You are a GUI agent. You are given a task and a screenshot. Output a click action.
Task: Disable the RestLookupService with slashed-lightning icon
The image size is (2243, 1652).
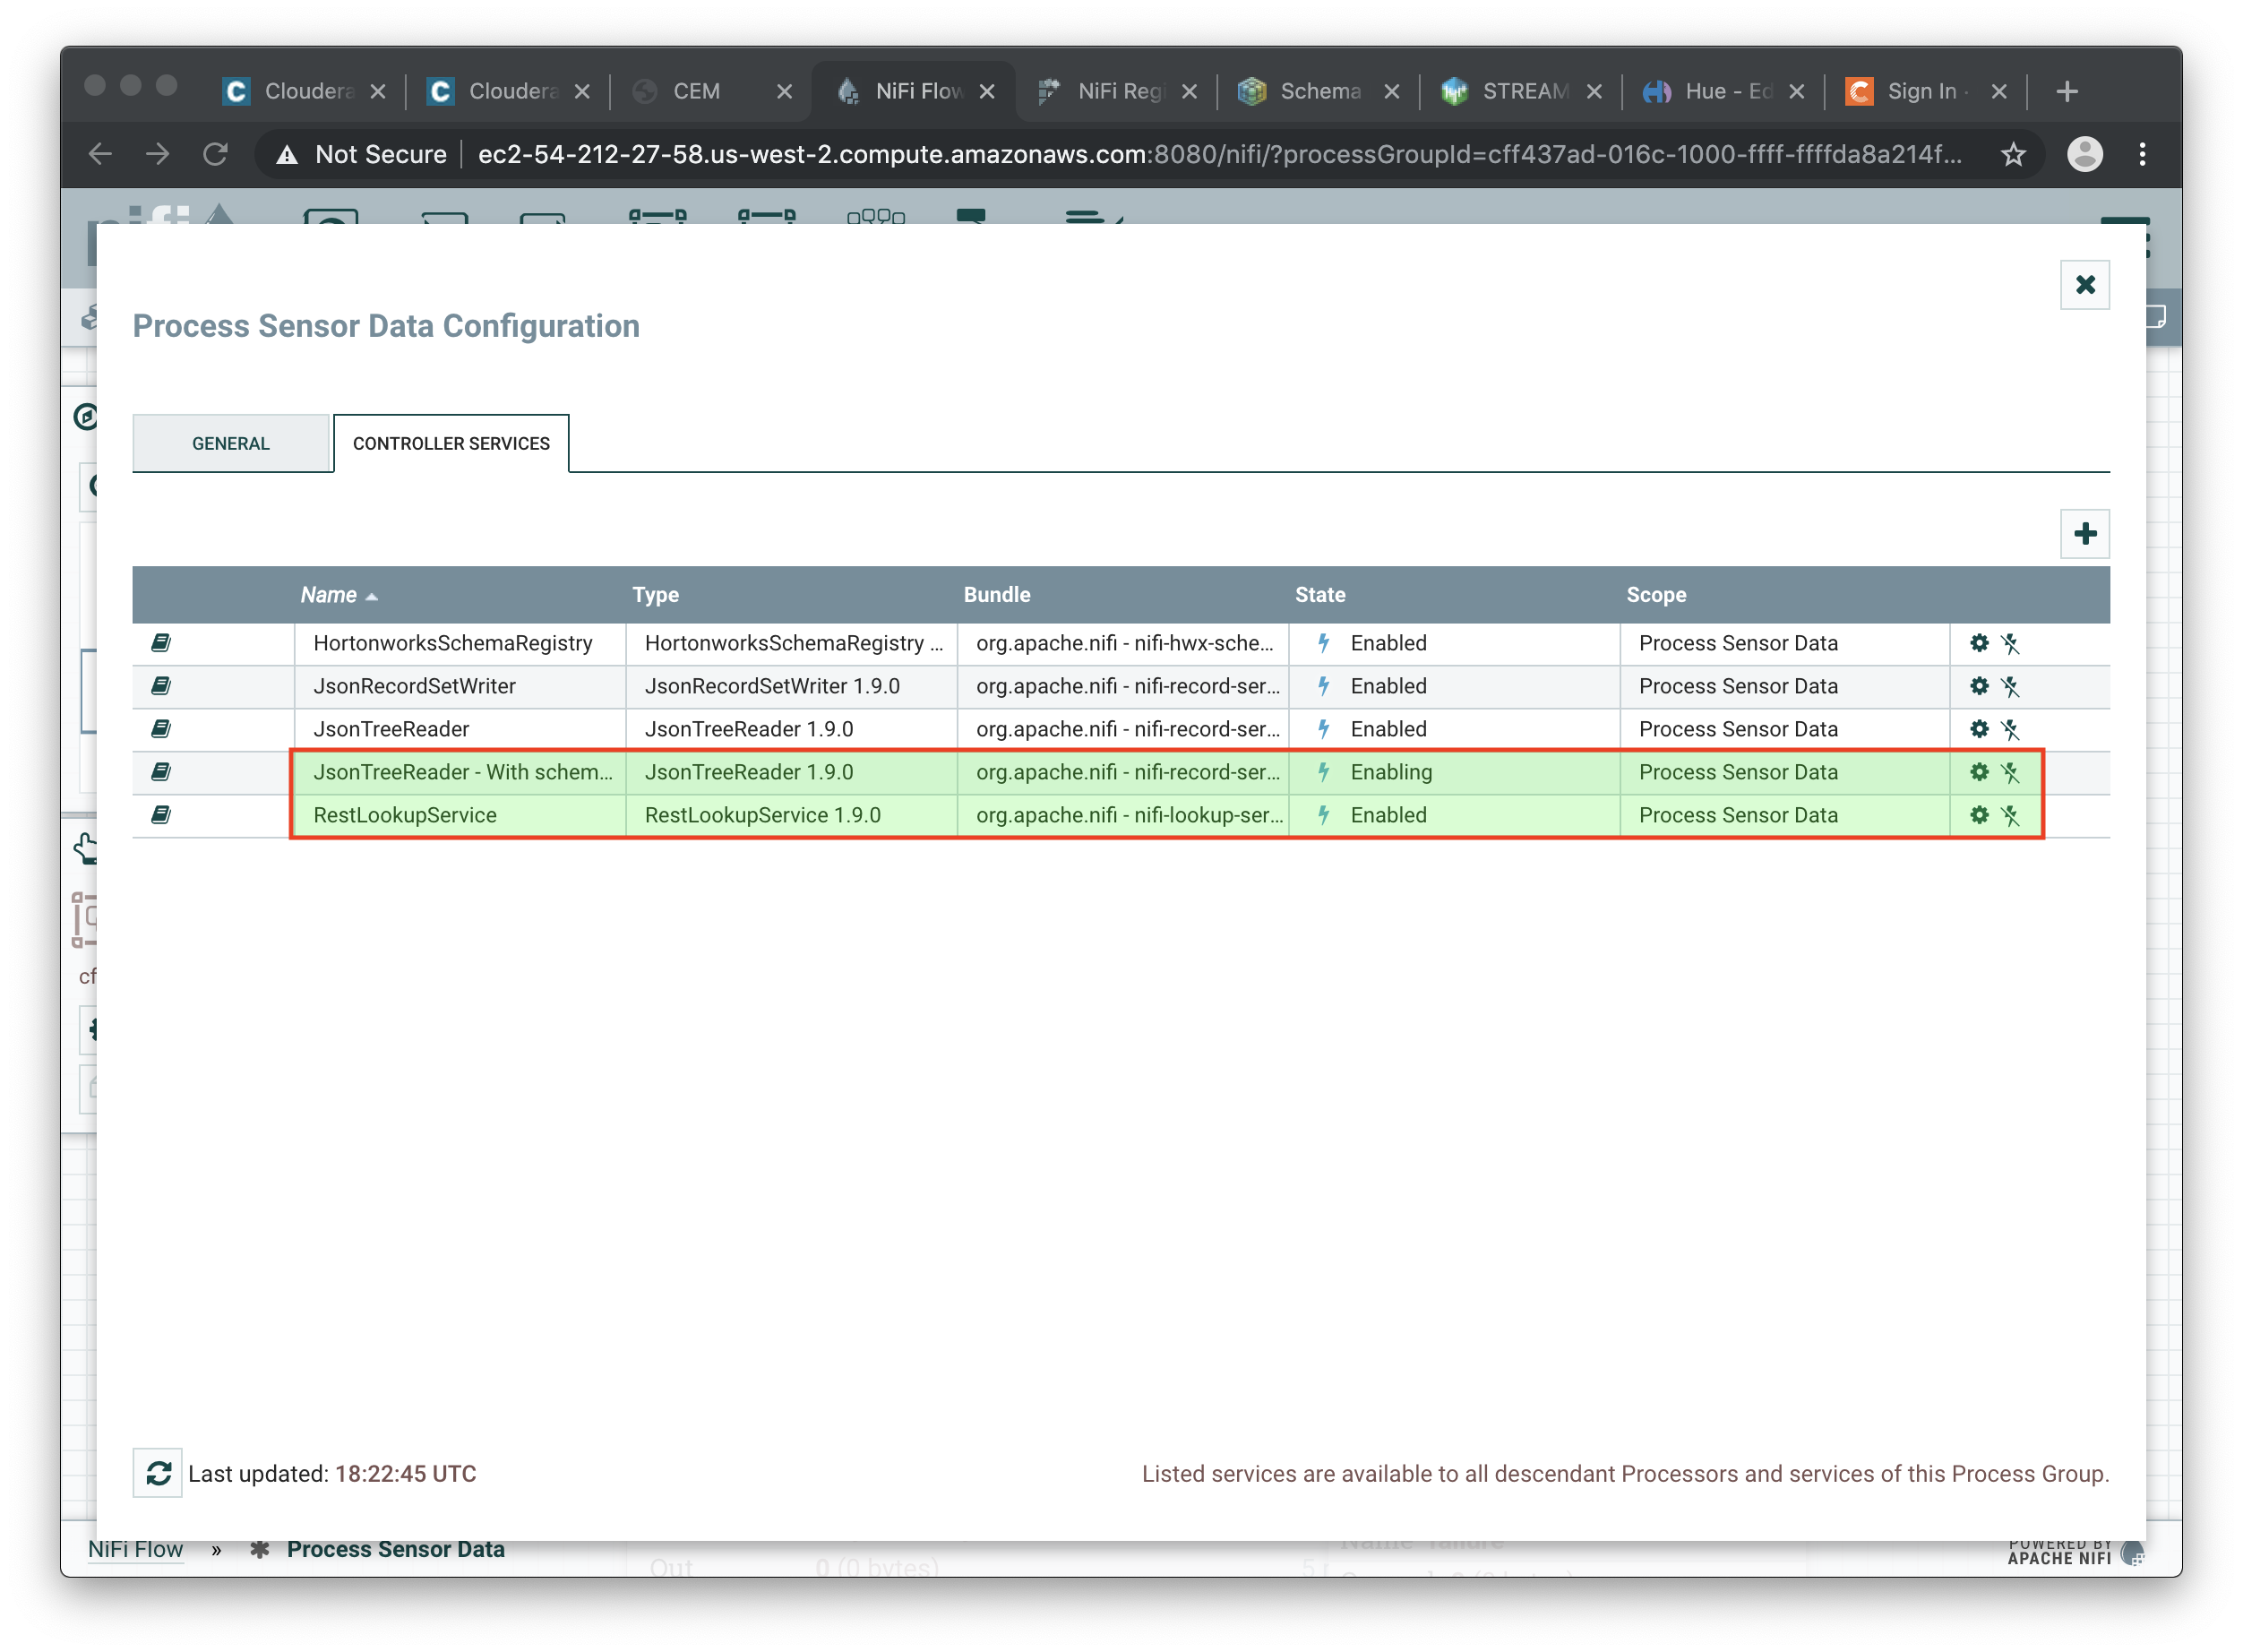pyautogui.click(x=2010, y=815)
